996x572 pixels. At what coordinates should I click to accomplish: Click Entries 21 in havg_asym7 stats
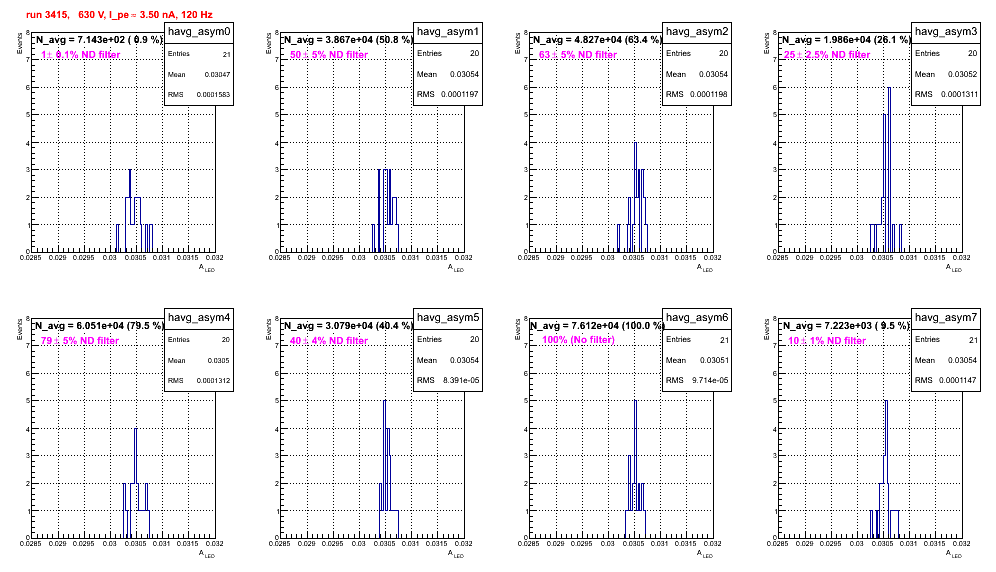tap(946, 339)
